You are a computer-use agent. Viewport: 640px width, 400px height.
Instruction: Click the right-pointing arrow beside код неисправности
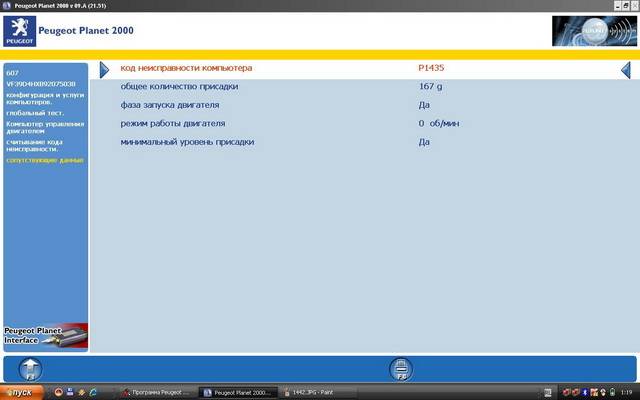tap(104, 70)
